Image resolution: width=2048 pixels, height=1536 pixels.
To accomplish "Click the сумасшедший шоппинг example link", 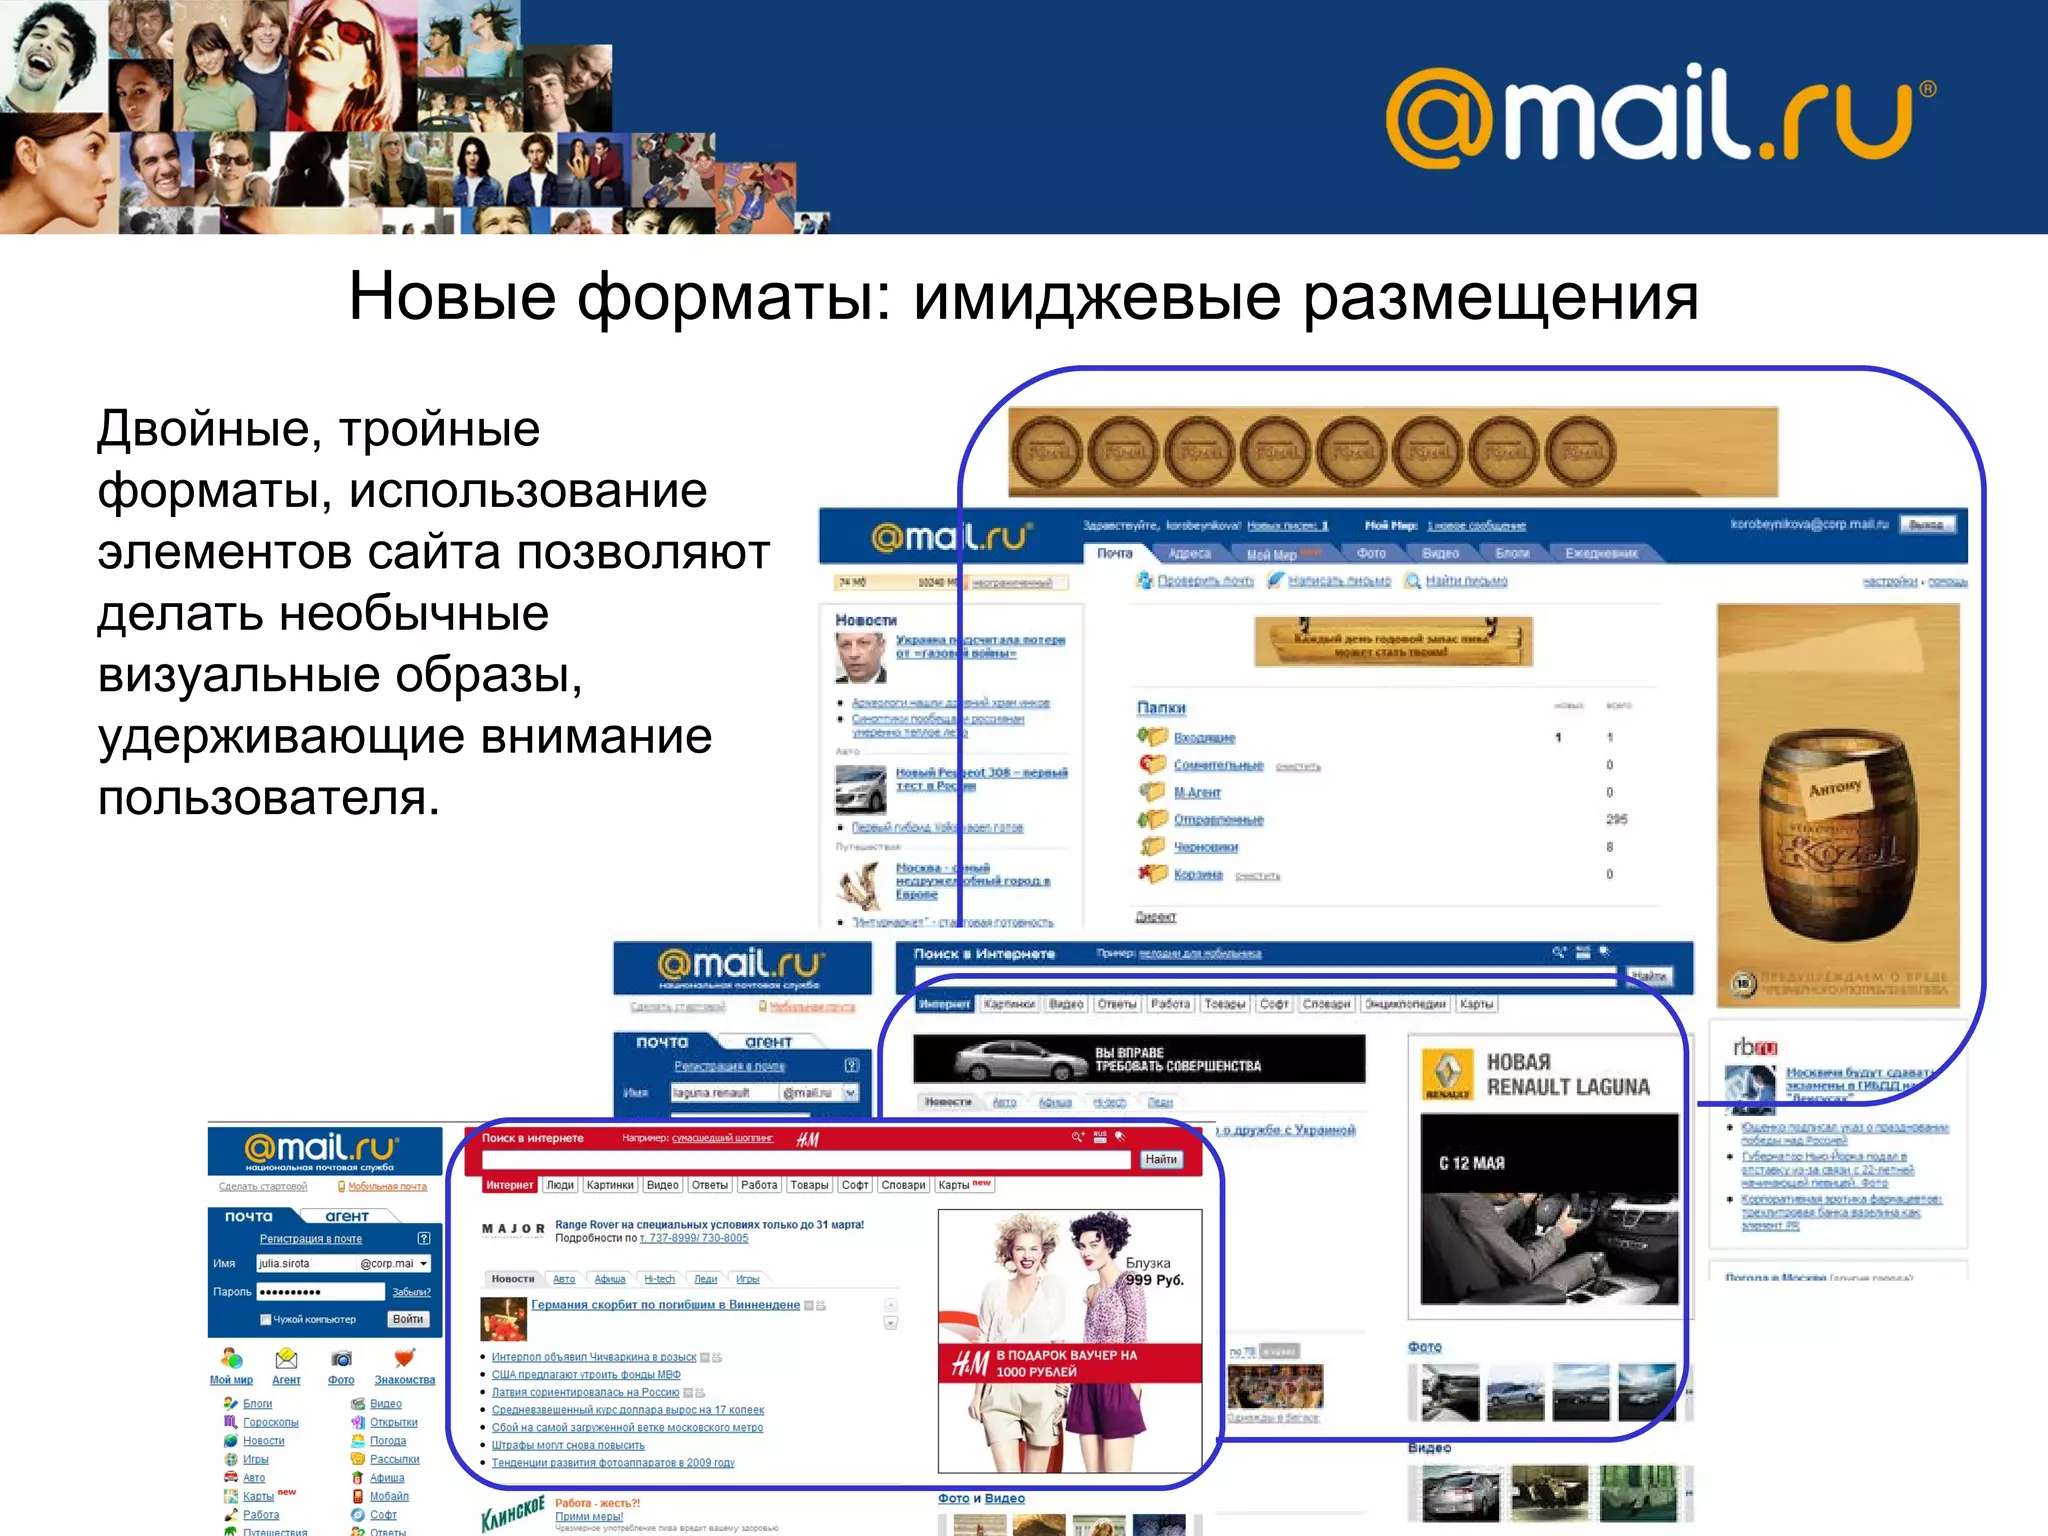I will [x=722, y=1138].
